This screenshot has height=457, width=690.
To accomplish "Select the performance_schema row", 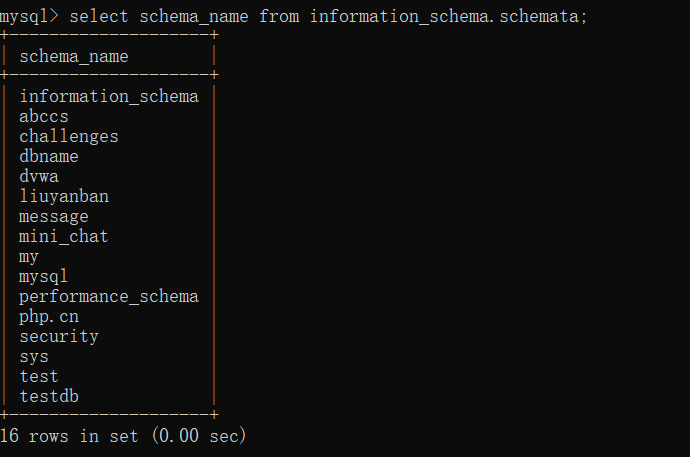I will tap(109, 296).
